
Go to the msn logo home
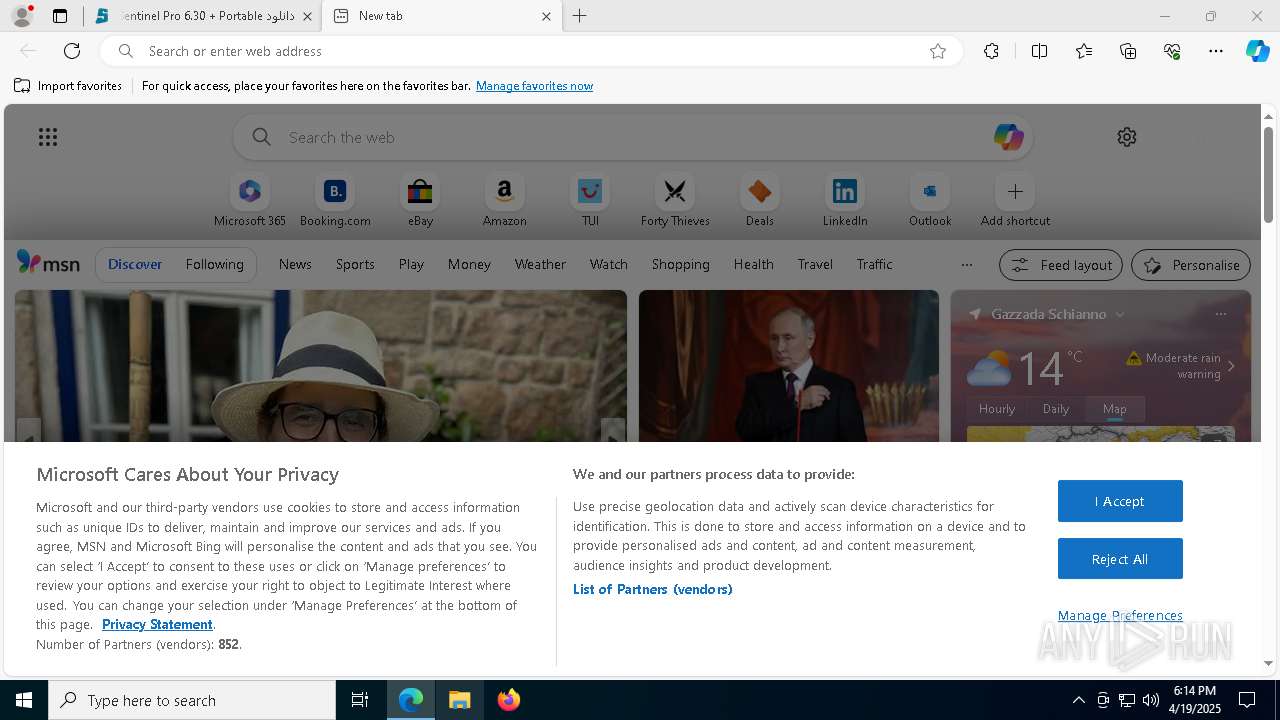pyautogui.click(x=48, y=263)
